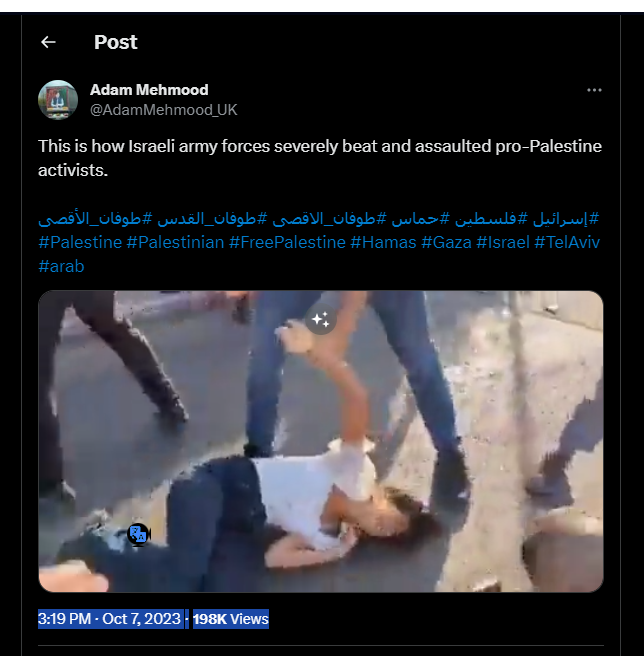The width and height of the screenshot is (644, 656).
Task: Open the @AdamMehmood_UK handle
Action: [164, 110]
